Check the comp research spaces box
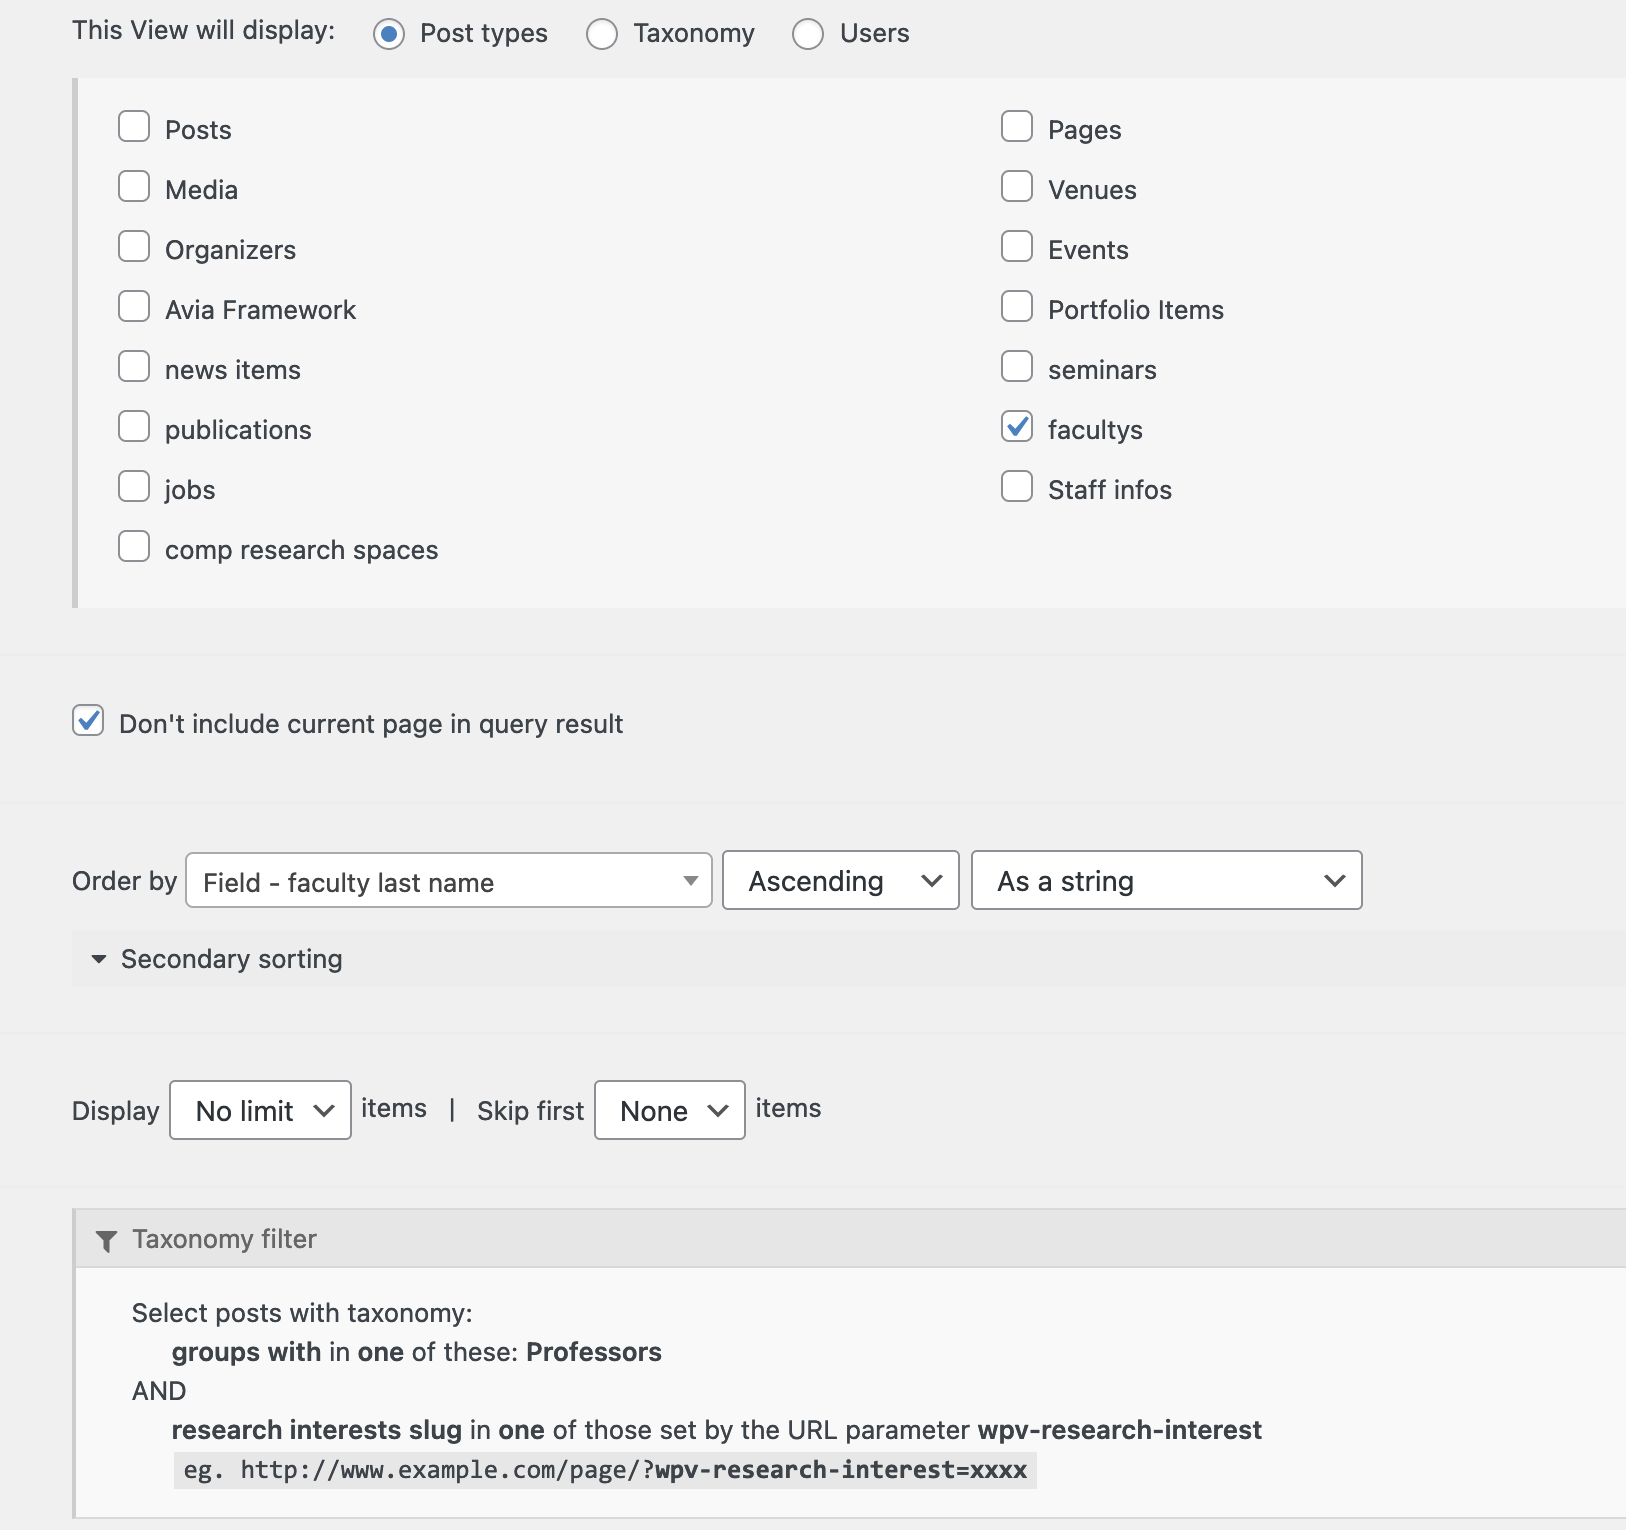 (x=134, y=547)
